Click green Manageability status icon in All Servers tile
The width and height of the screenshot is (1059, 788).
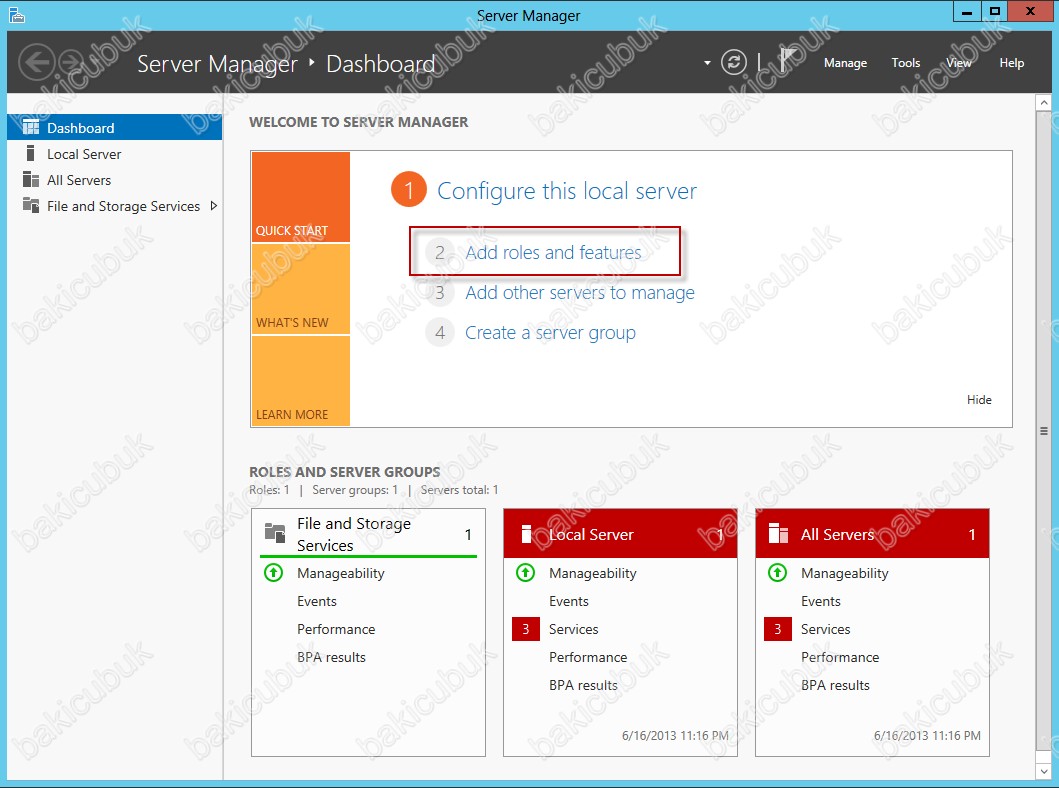coord(777,573)
